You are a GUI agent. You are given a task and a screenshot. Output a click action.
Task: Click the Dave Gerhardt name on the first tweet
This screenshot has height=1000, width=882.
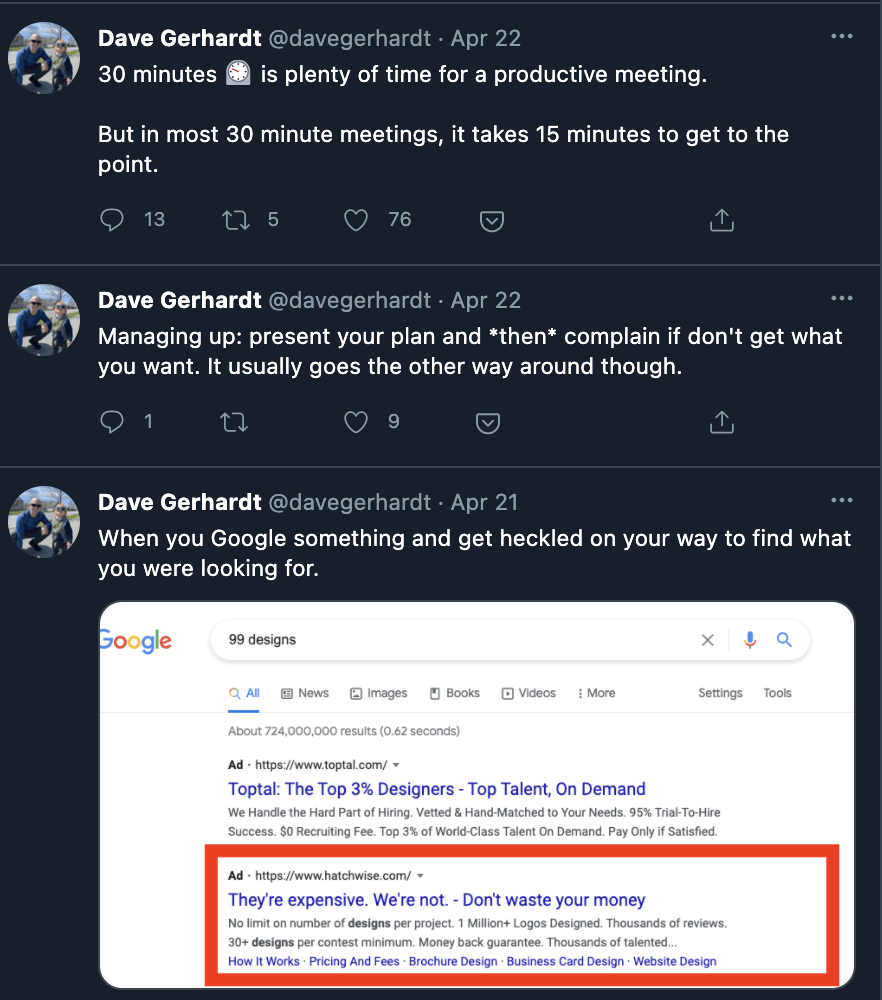pos(180,38)
